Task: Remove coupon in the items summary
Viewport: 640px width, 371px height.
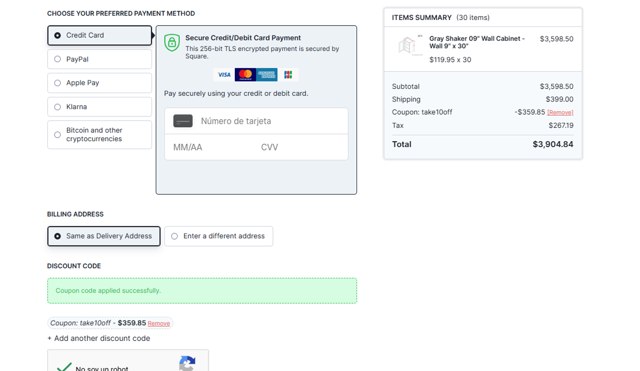Action: pos(560,113)
